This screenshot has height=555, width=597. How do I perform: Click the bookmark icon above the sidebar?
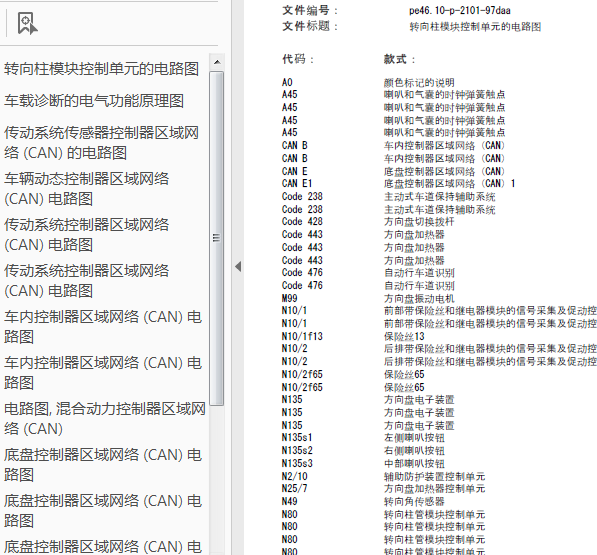coord(27,23)
